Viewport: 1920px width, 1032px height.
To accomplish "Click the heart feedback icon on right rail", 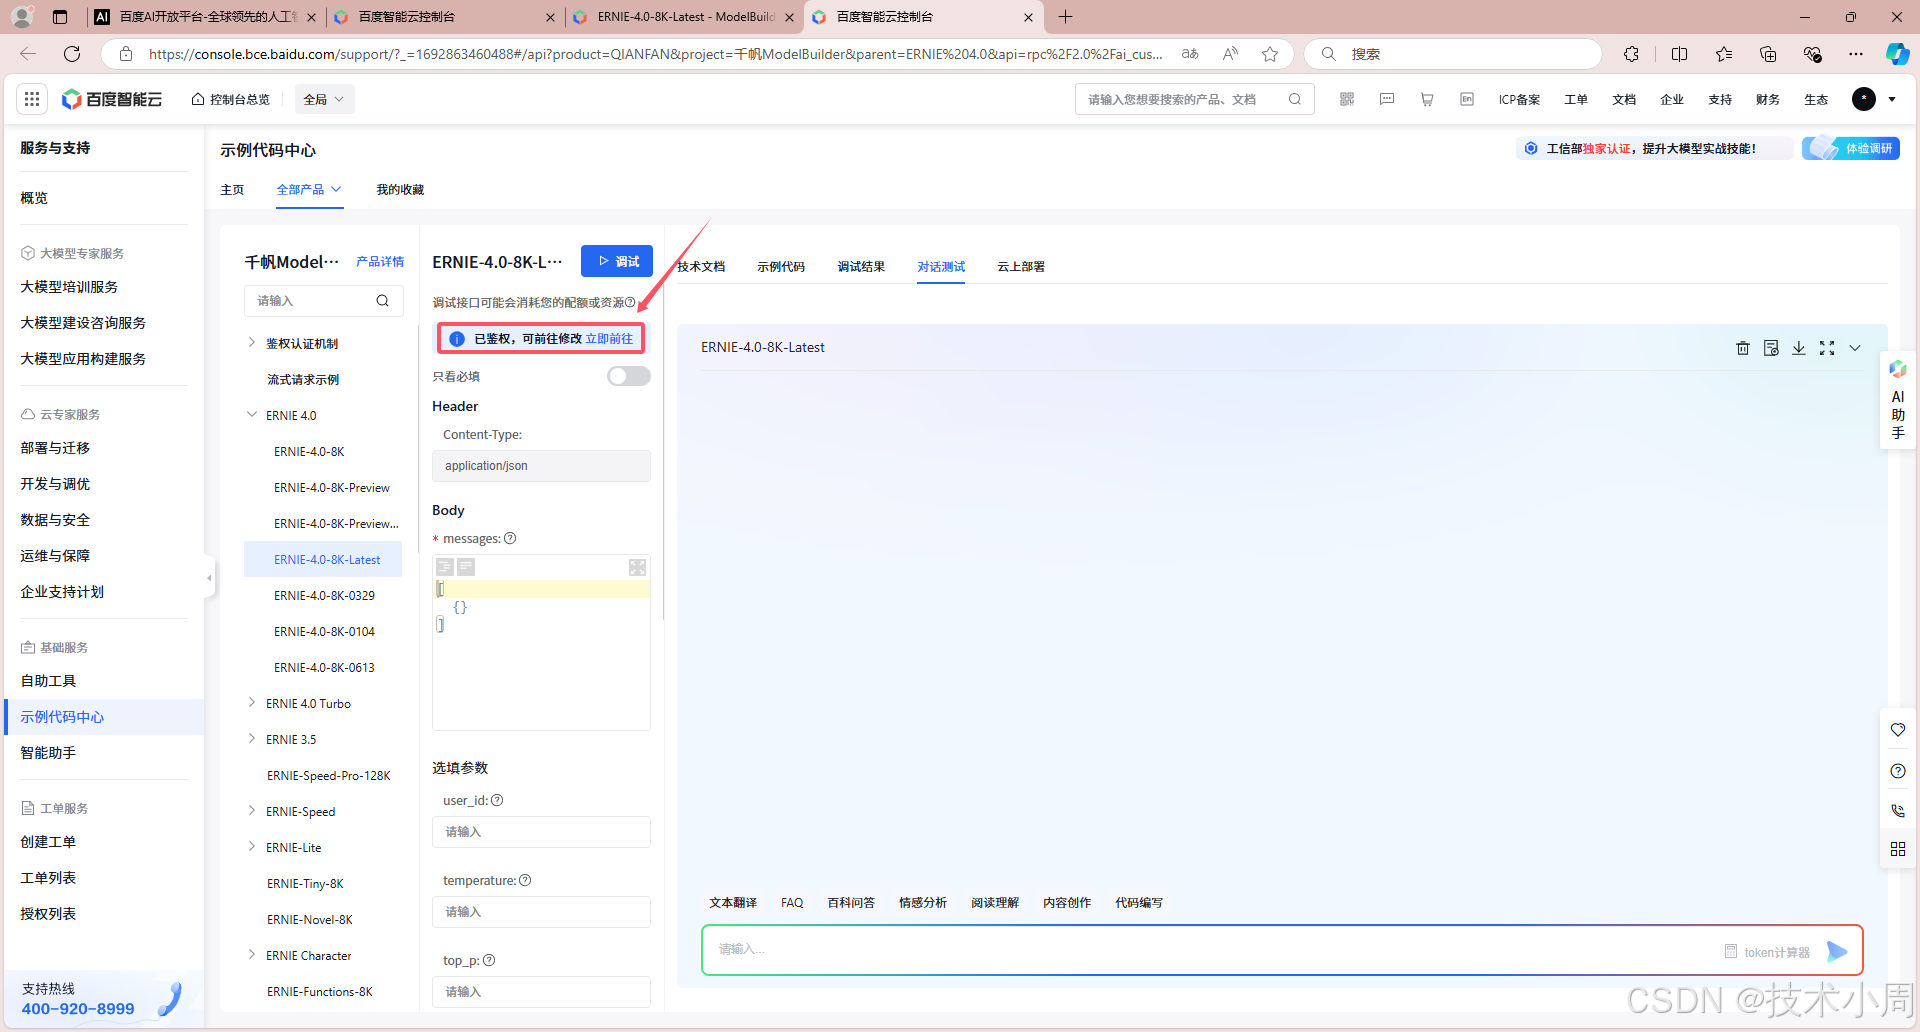I will pyautogui.click(x=1898, y=730).
